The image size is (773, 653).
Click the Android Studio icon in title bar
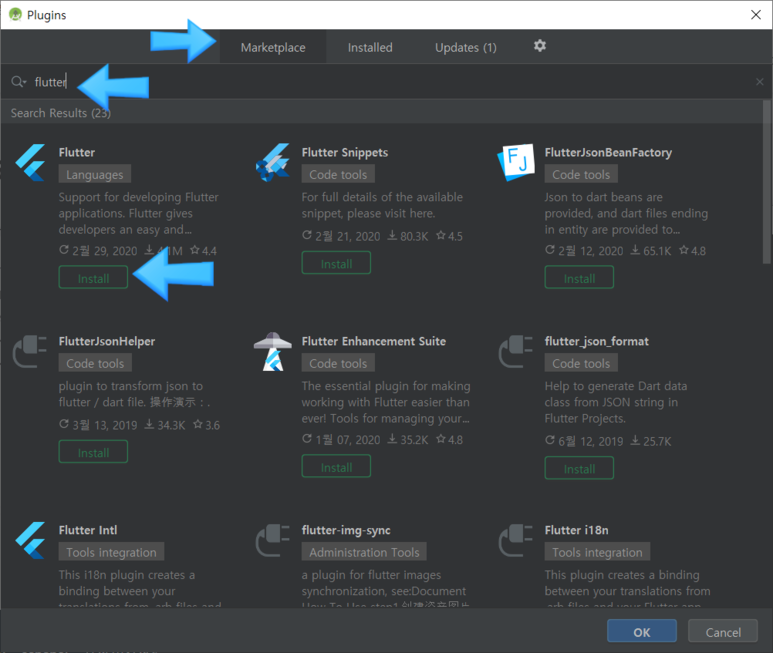15,14
